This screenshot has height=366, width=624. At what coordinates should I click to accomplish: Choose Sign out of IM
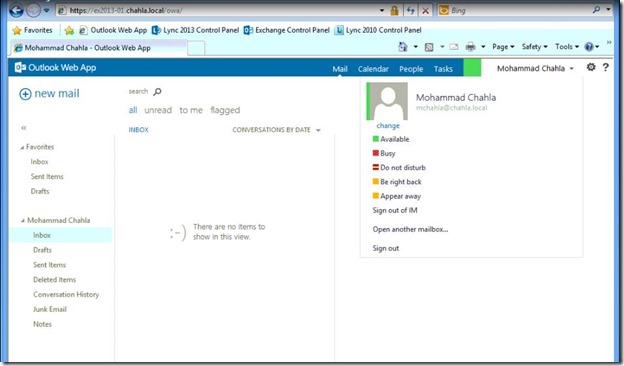click(x=395, y=210)
